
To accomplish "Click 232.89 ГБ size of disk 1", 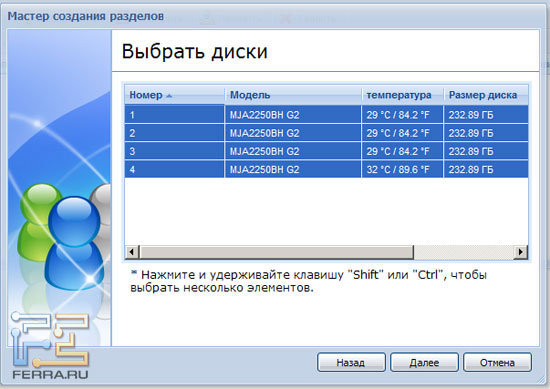I will pos(471,115).
